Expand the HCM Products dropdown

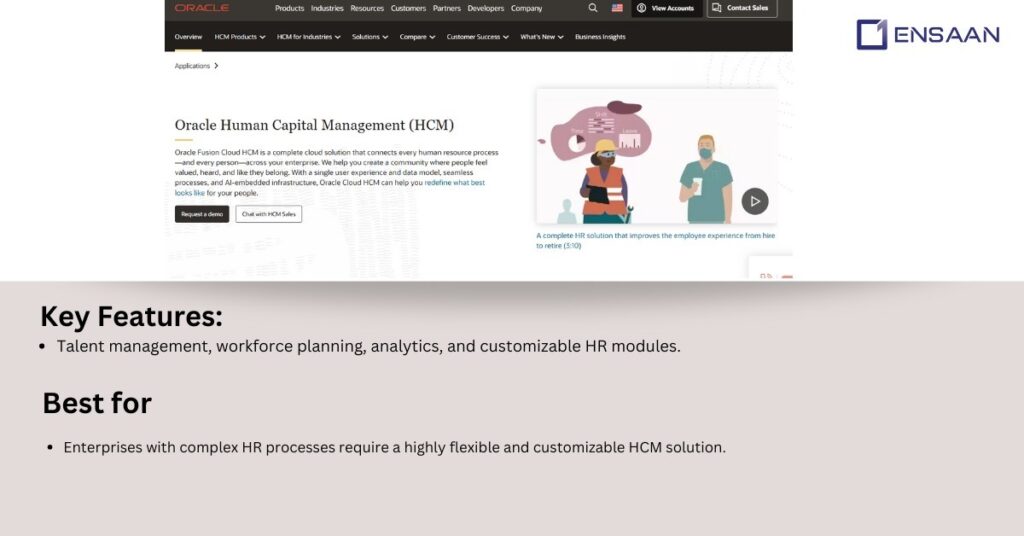(240, 37)
